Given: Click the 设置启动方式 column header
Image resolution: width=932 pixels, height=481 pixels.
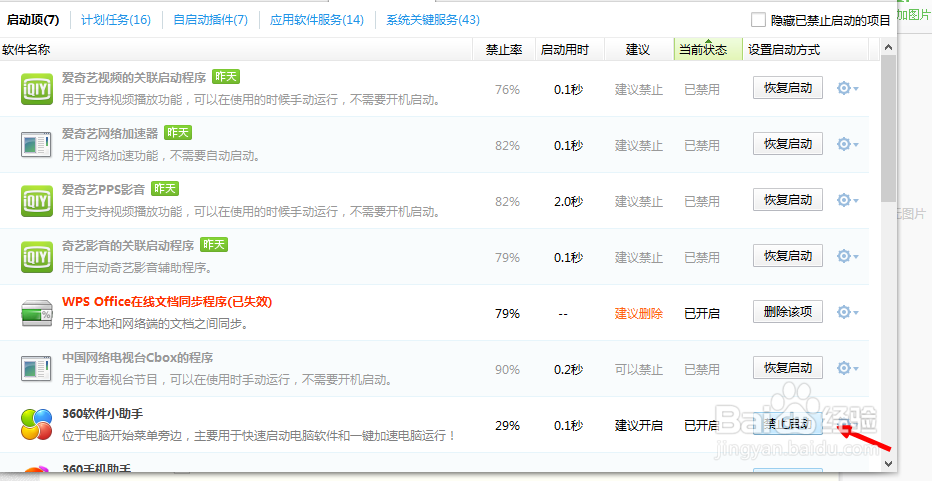Looking at the screenshot, I should point(805,50).
